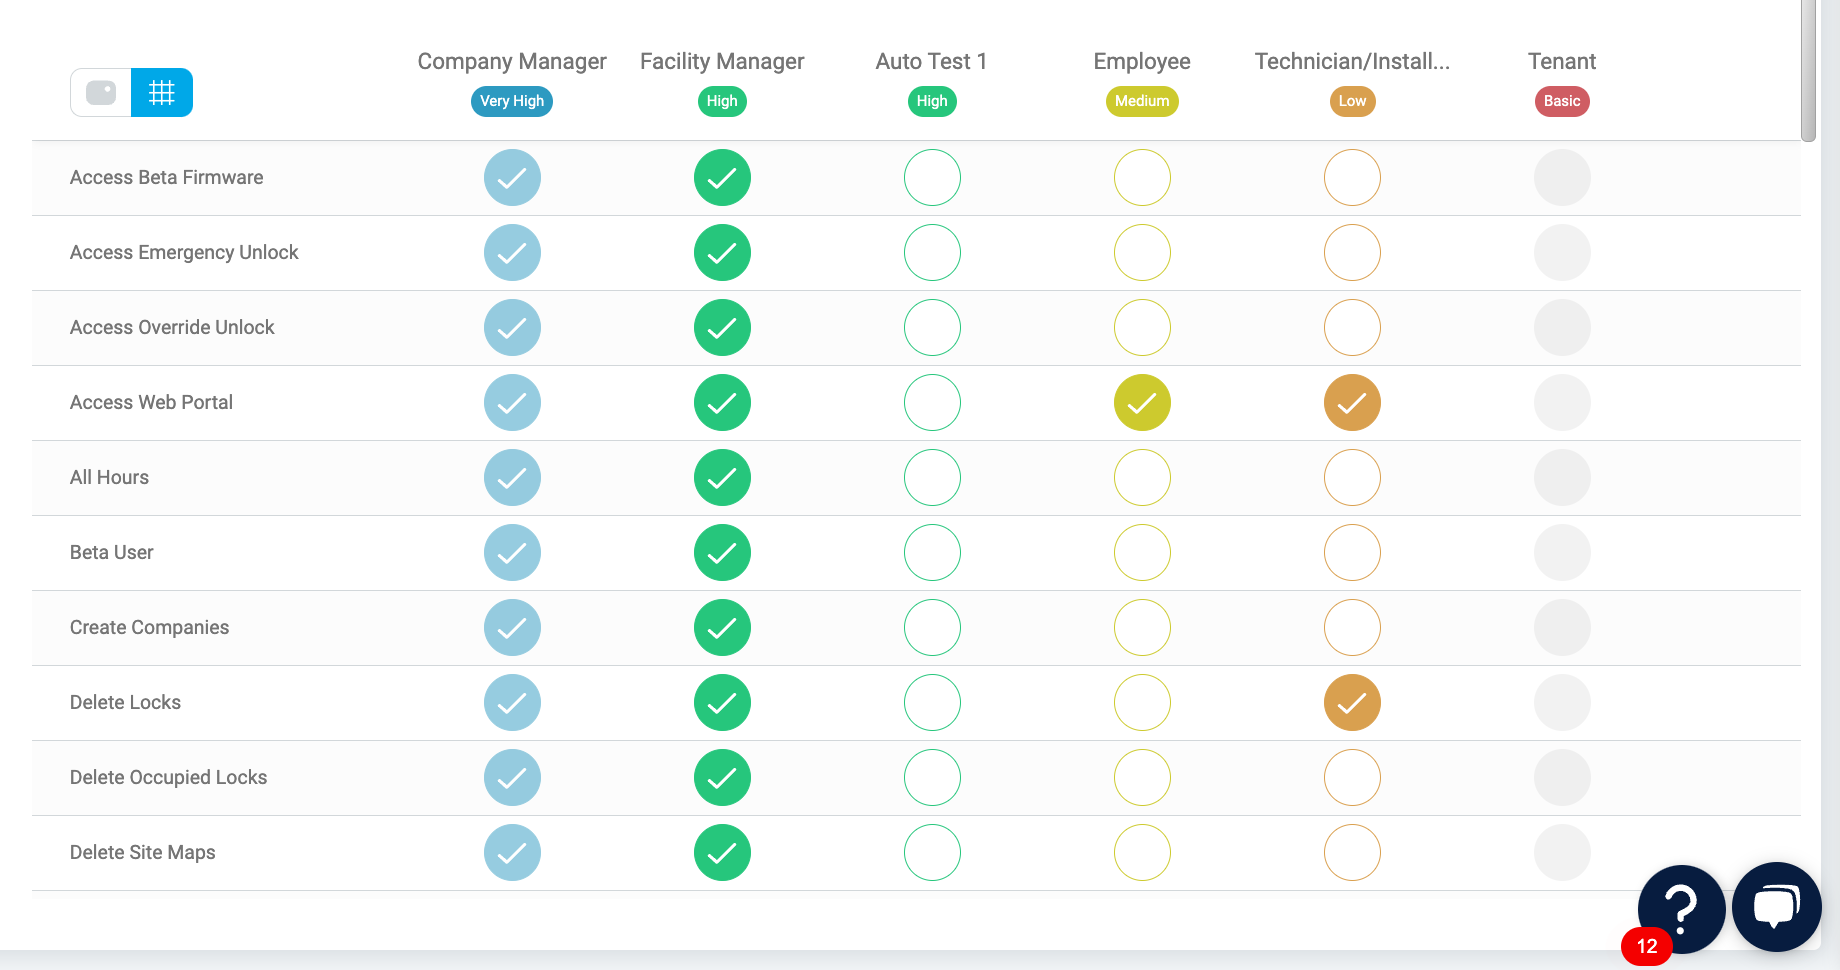Screen dimensions: 1840x970
Task: Select the Technician/Install... column header
Action: 1352,61
